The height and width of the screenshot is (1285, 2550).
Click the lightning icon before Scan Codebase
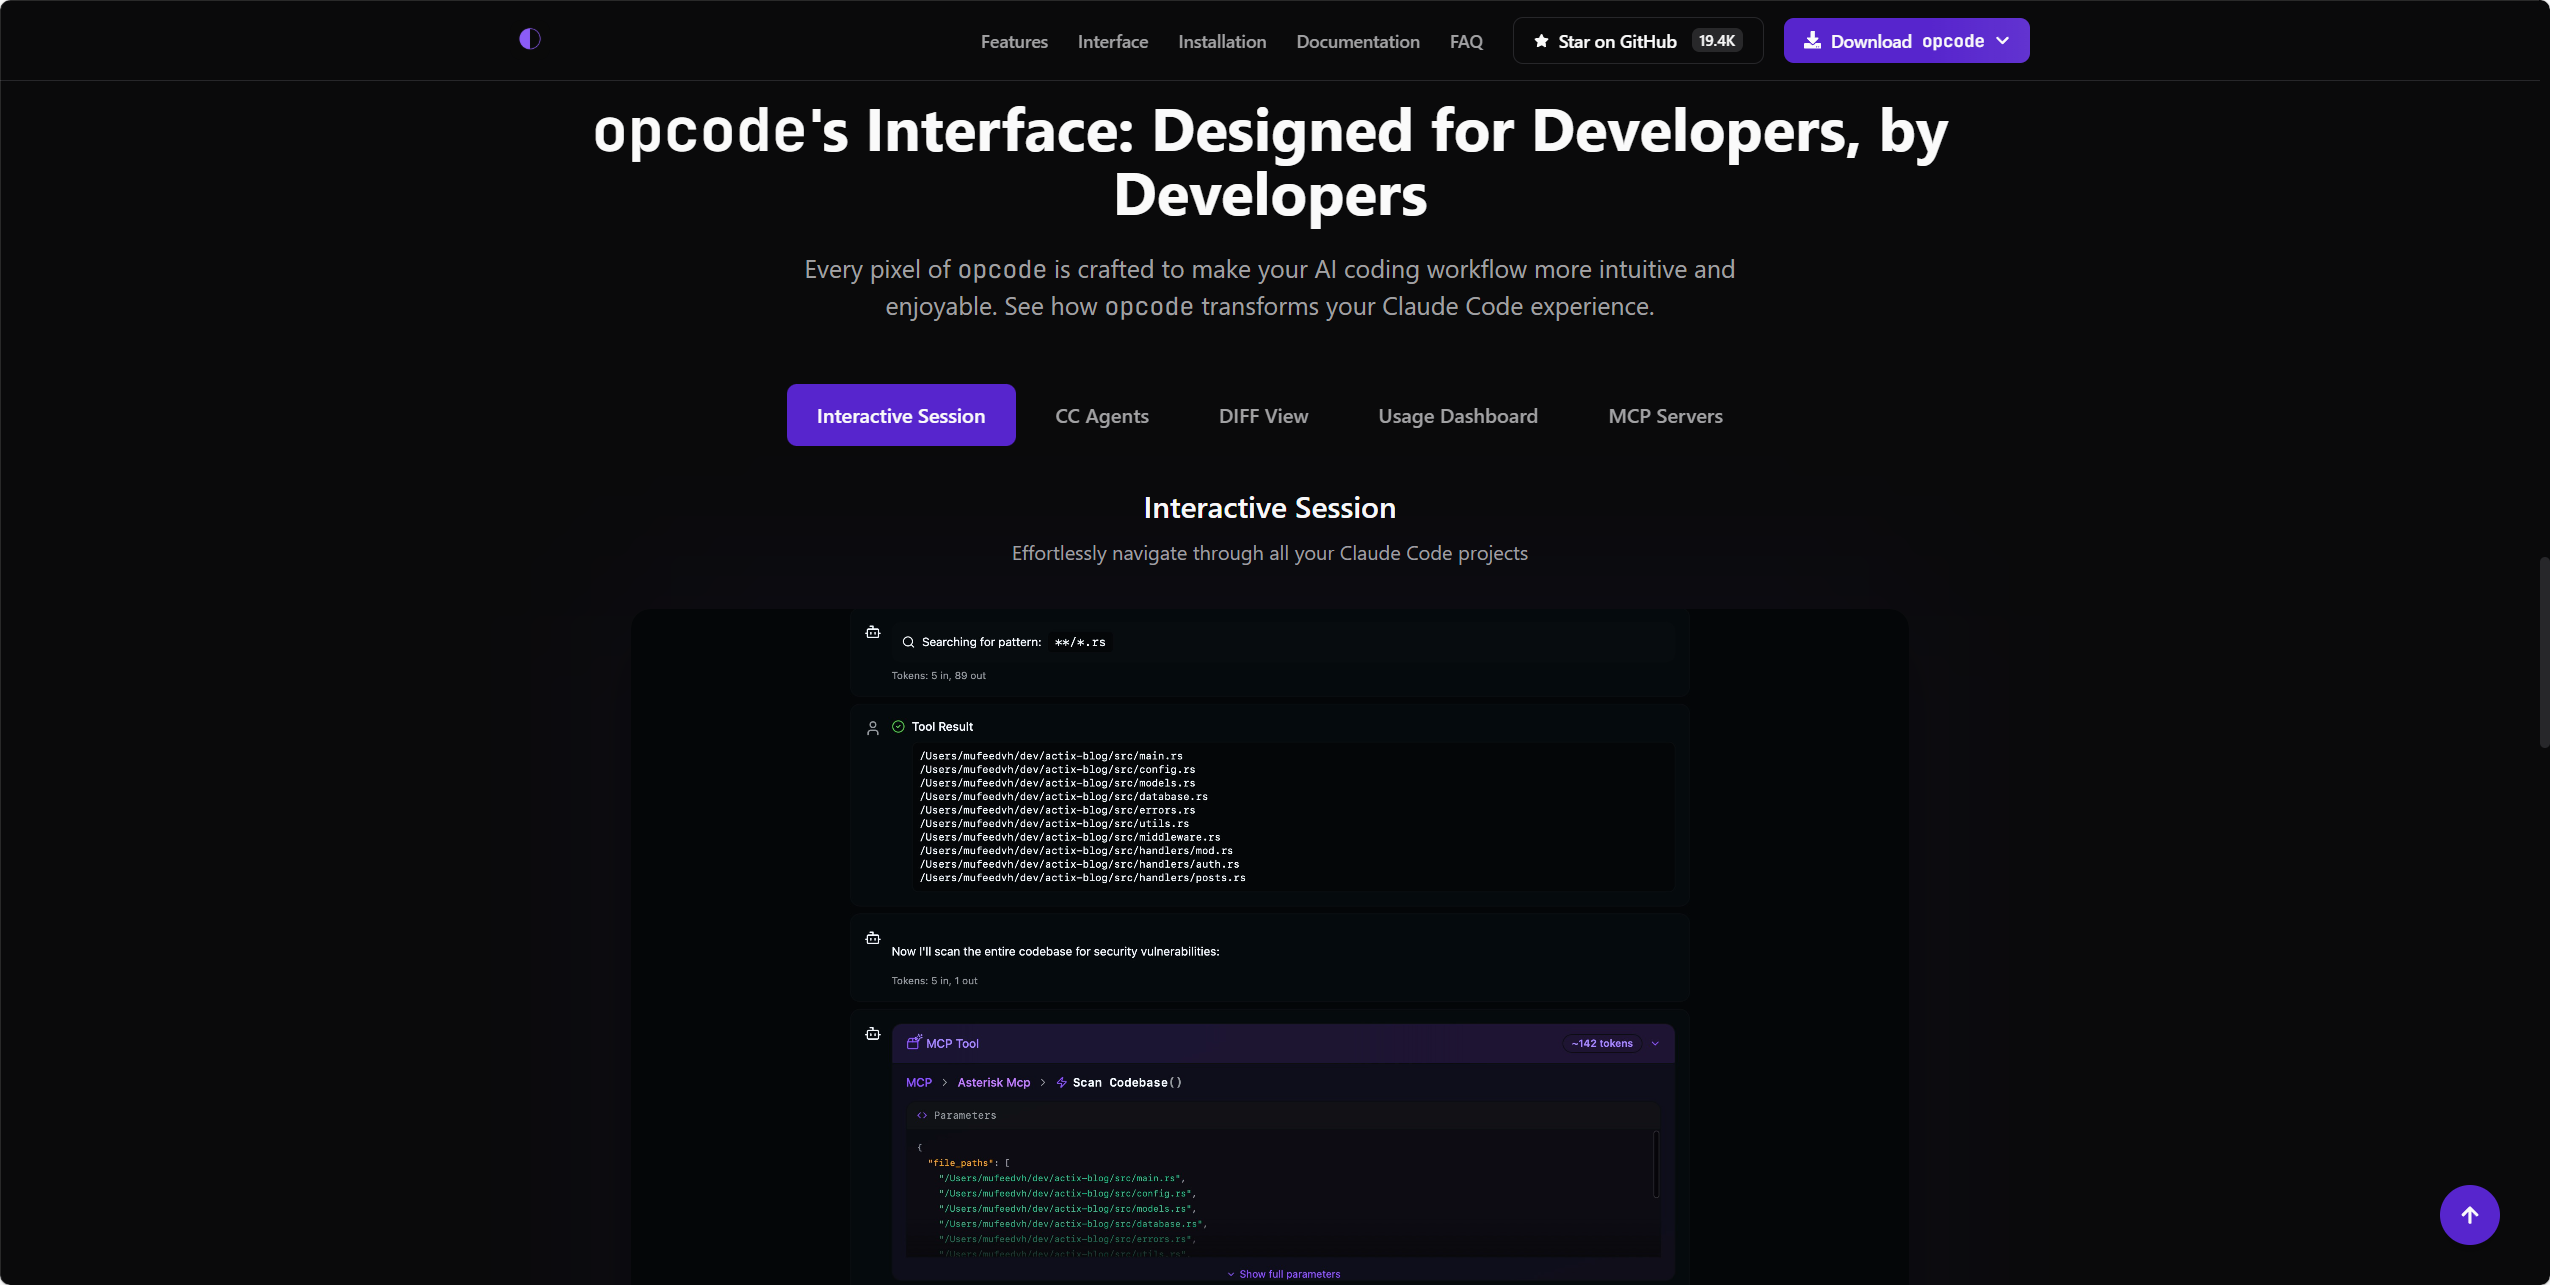tap(1061, 1082)
